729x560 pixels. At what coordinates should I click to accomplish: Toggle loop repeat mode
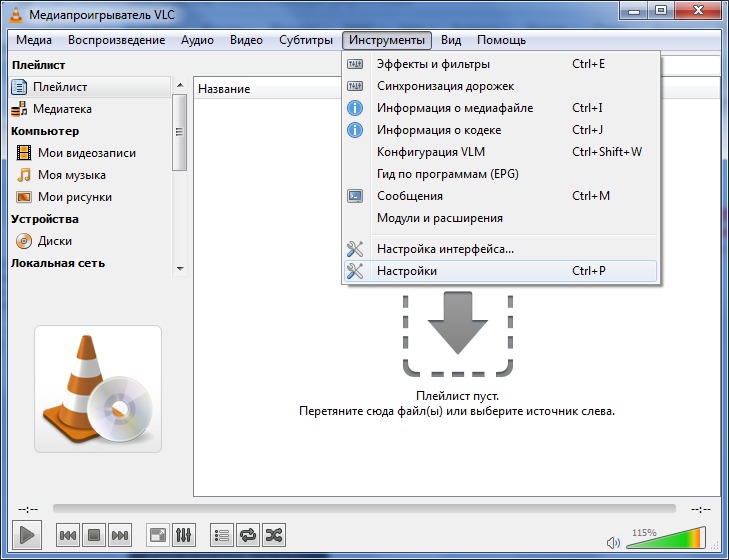pos(248,535)
